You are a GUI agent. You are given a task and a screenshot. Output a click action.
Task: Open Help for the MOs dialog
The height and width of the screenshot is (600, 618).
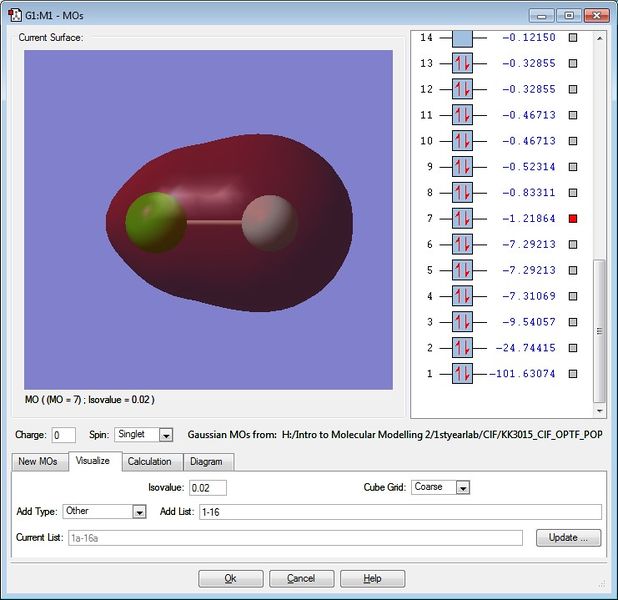click(x=372, y=579)
